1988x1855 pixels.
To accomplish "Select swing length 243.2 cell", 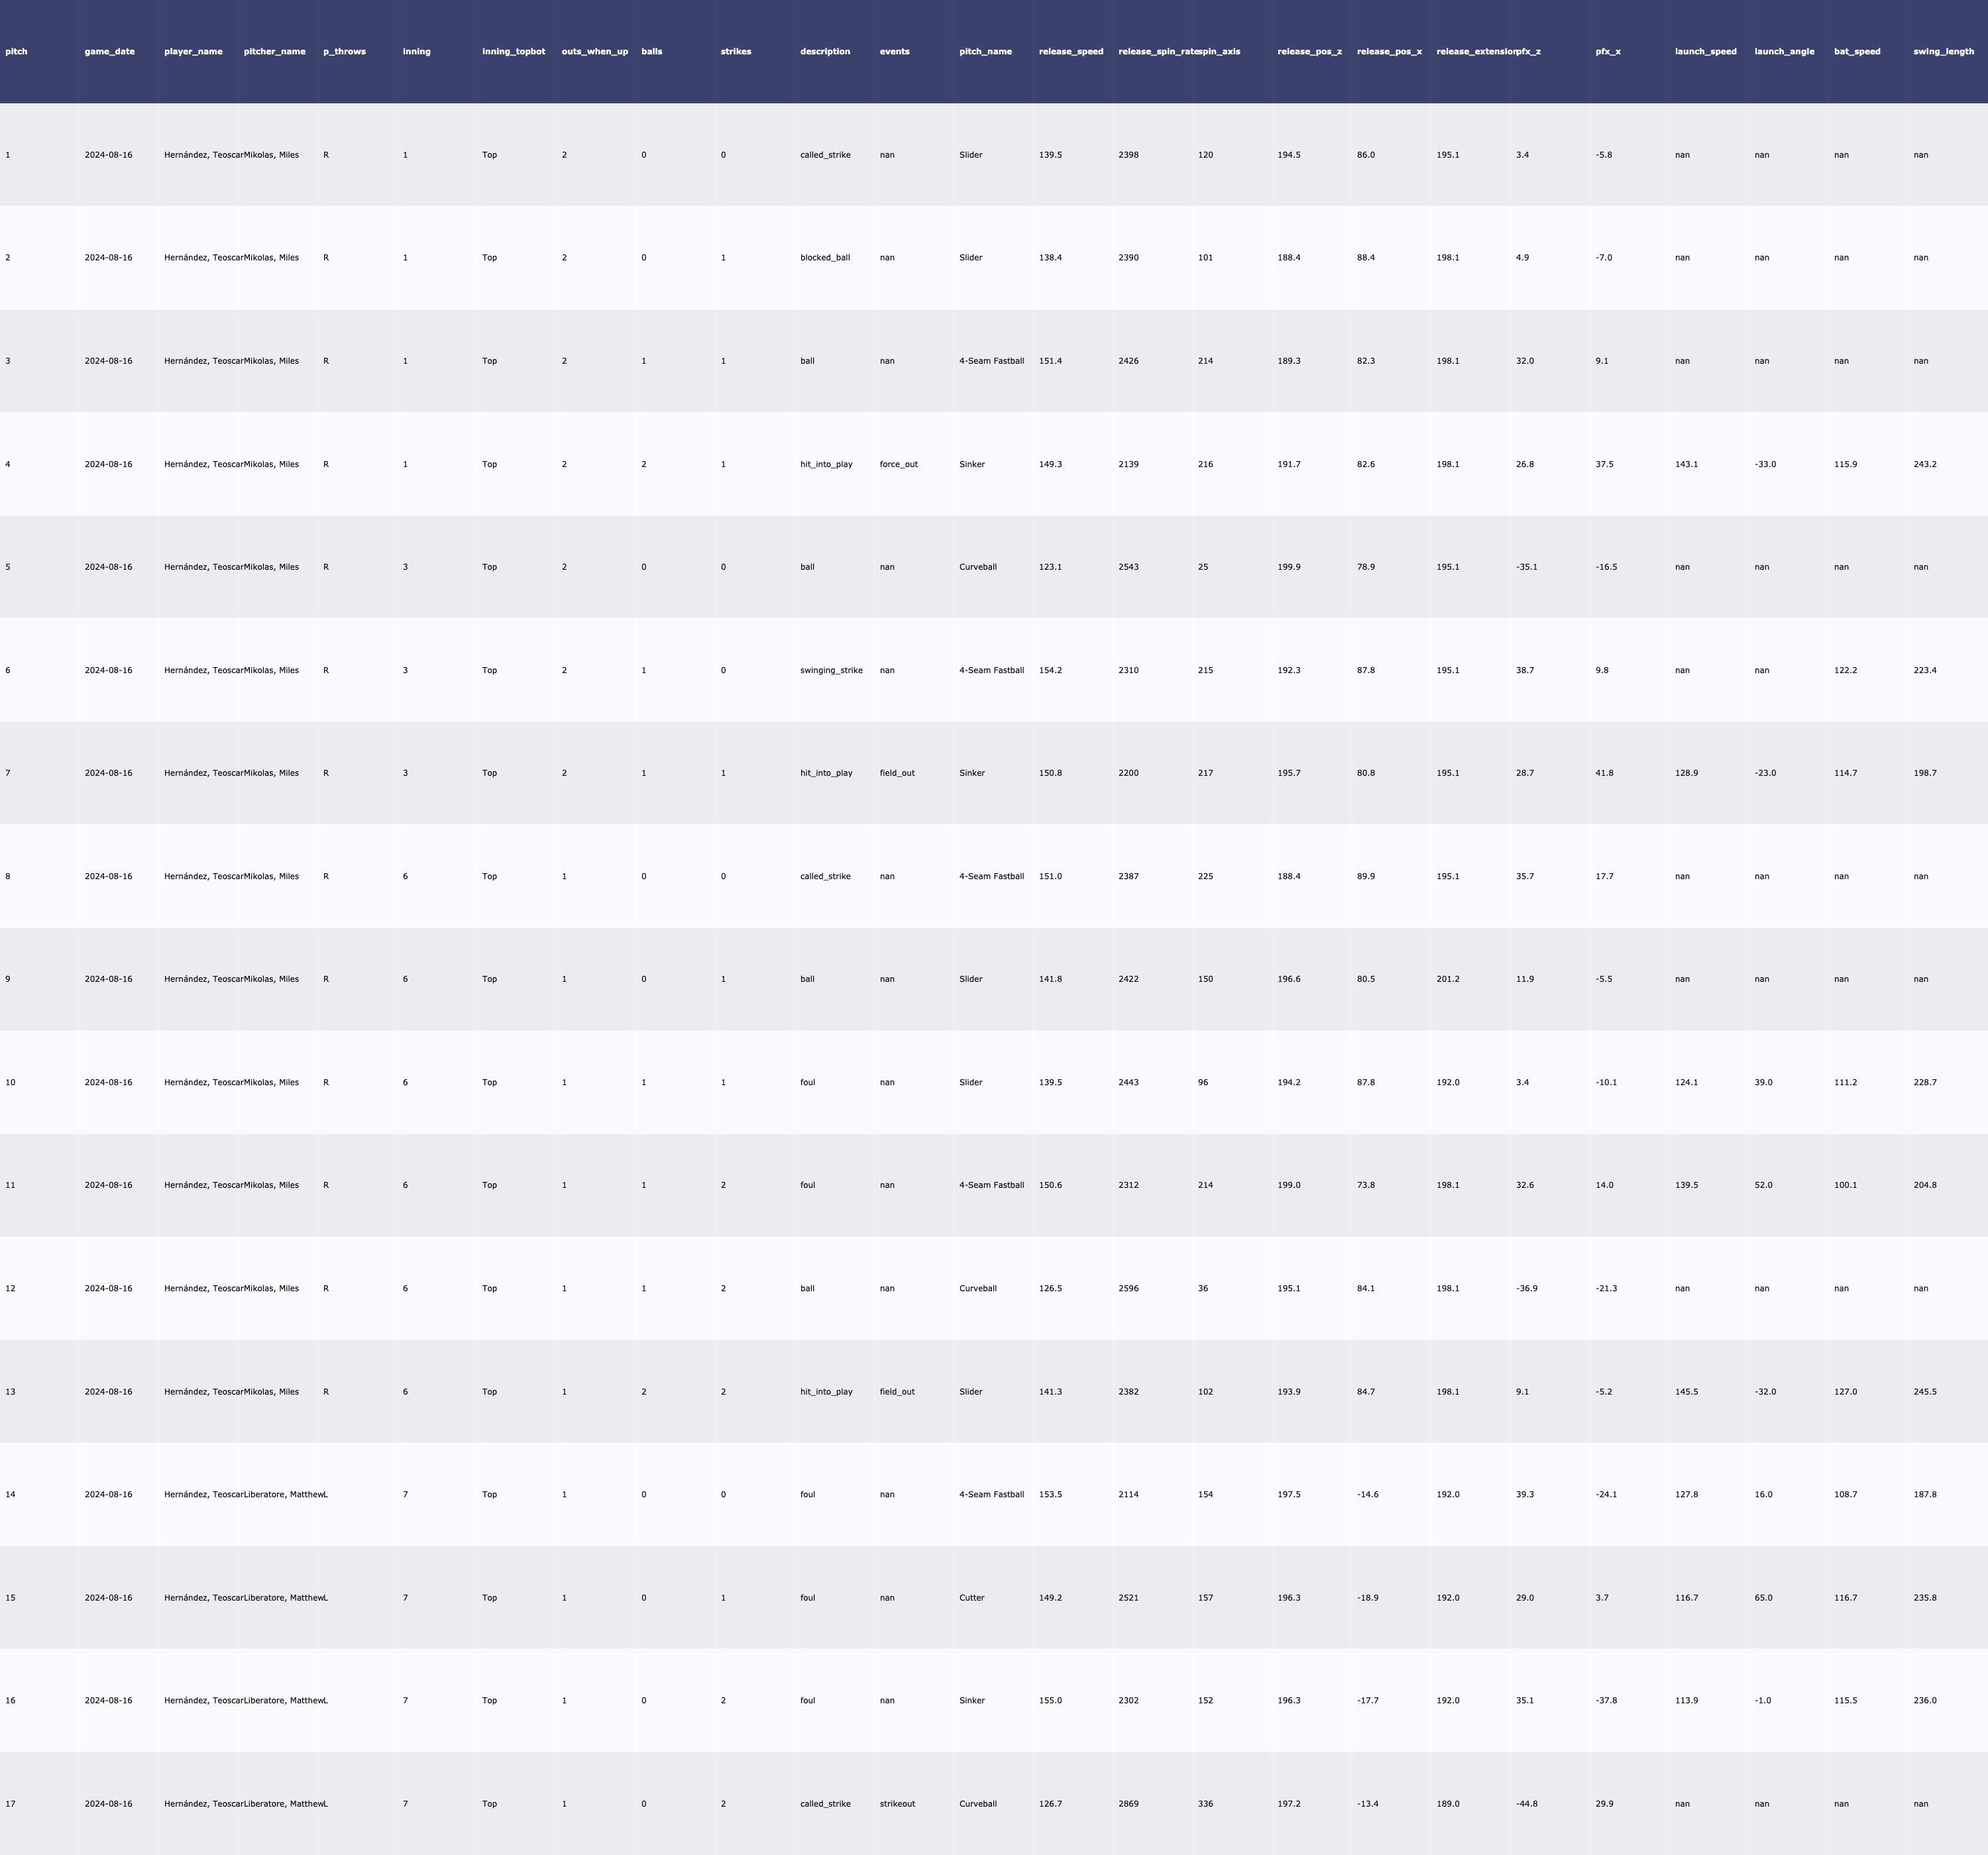I will 1924,464.
